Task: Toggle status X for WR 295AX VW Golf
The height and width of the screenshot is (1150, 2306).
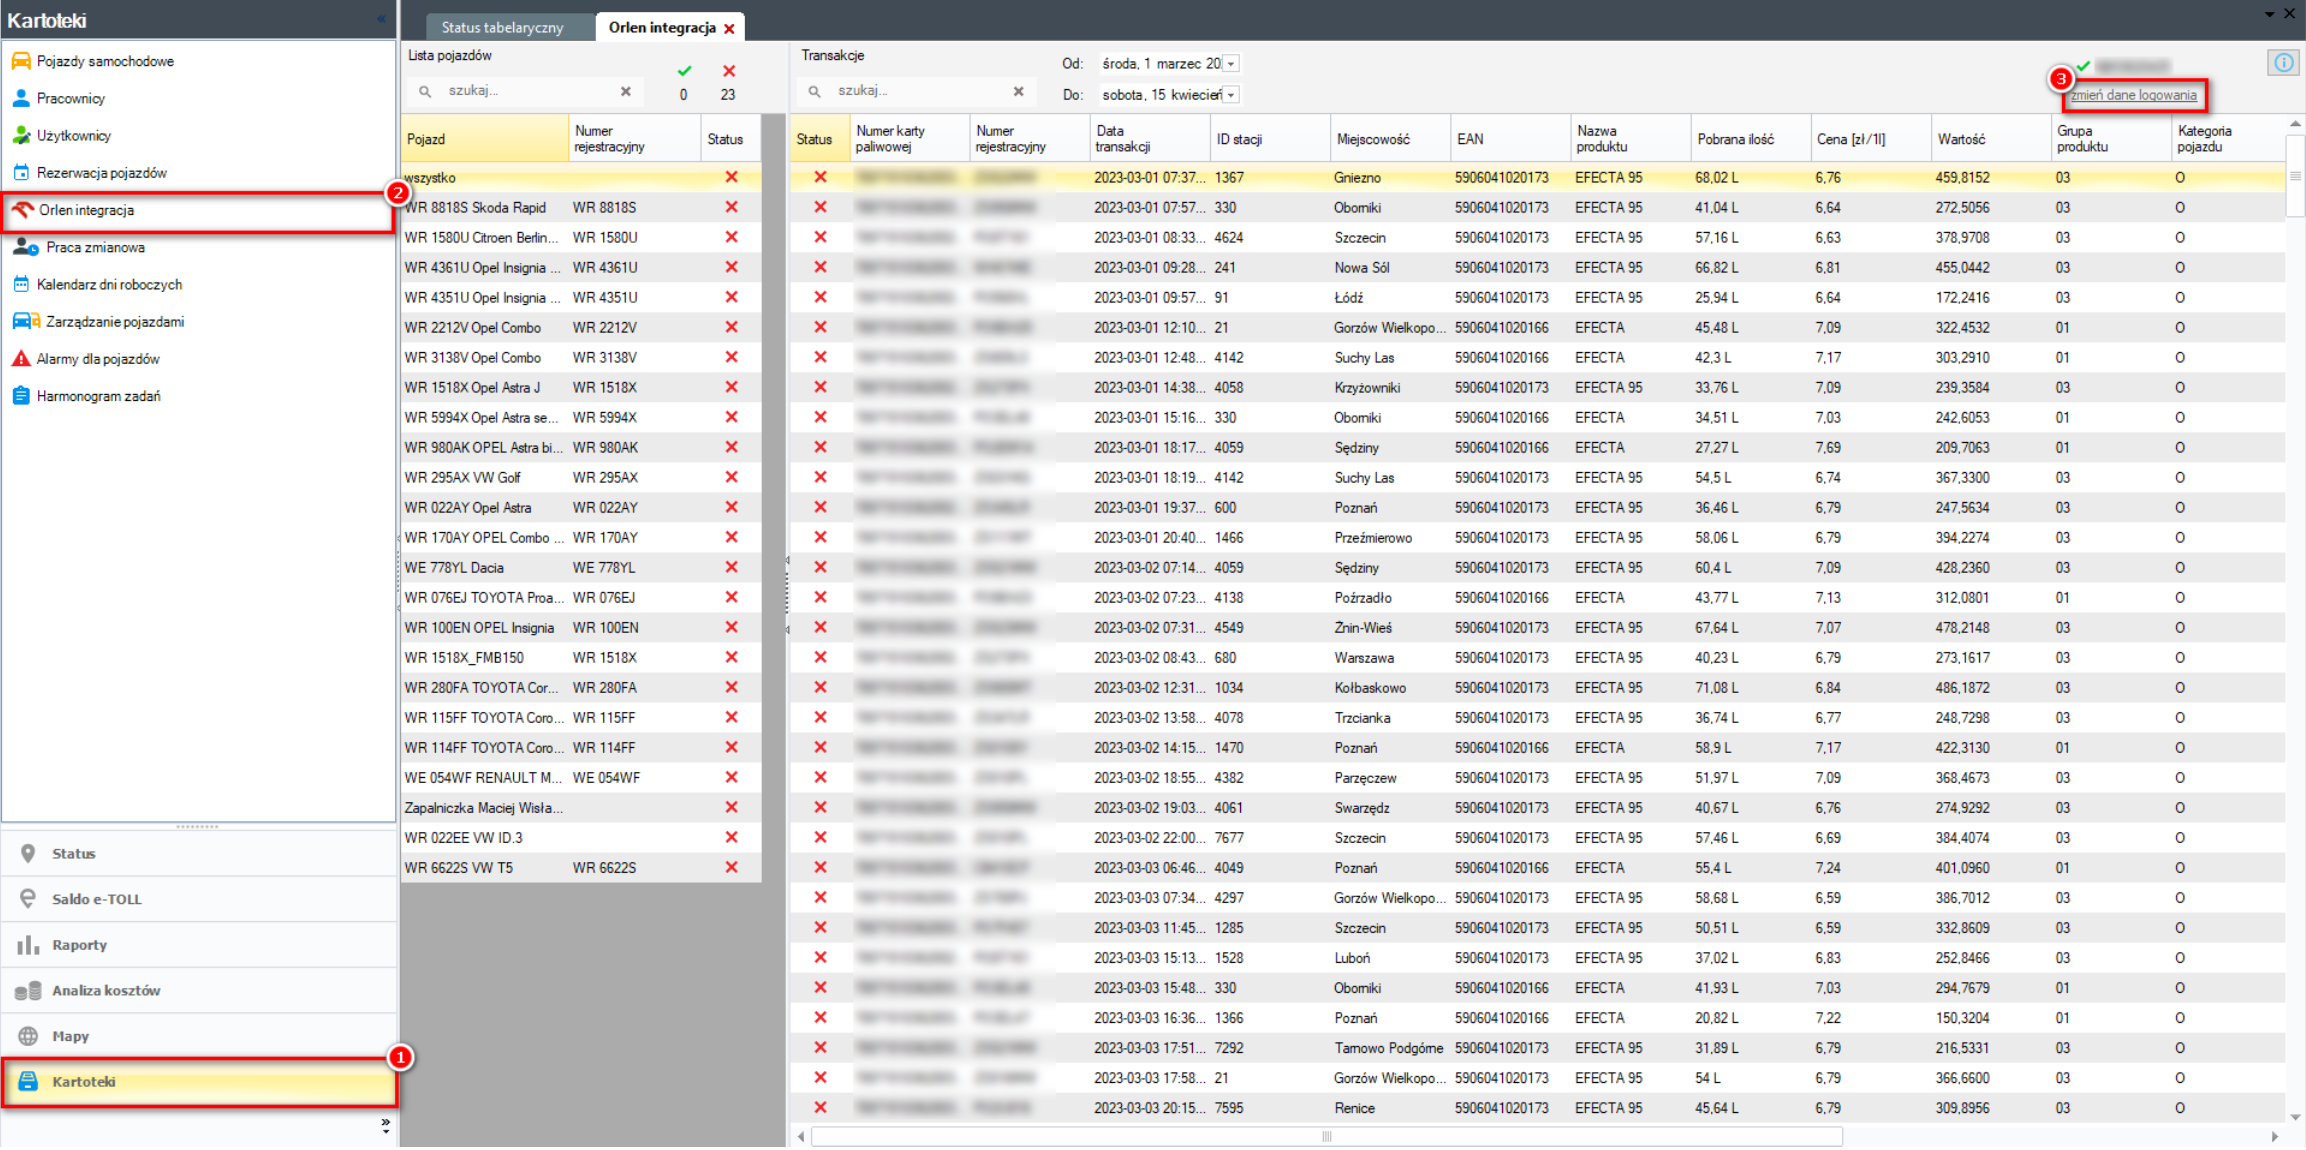Action: tap(731, 477)
